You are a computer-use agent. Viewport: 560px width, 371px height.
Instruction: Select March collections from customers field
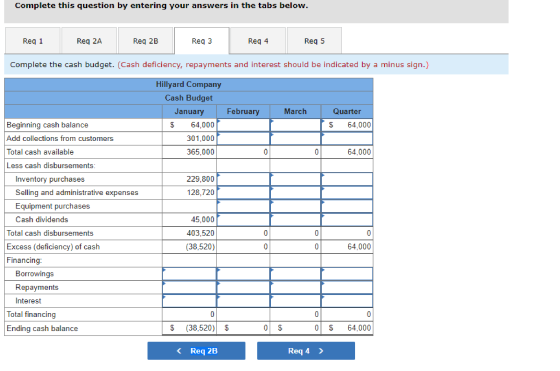point(295,139)
